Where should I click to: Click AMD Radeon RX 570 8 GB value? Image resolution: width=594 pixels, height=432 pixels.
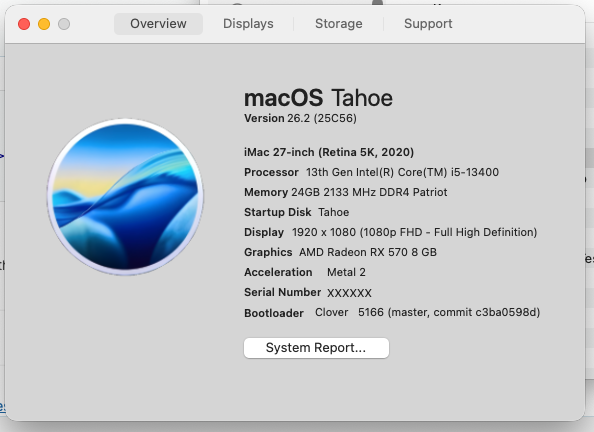point(368,252)
